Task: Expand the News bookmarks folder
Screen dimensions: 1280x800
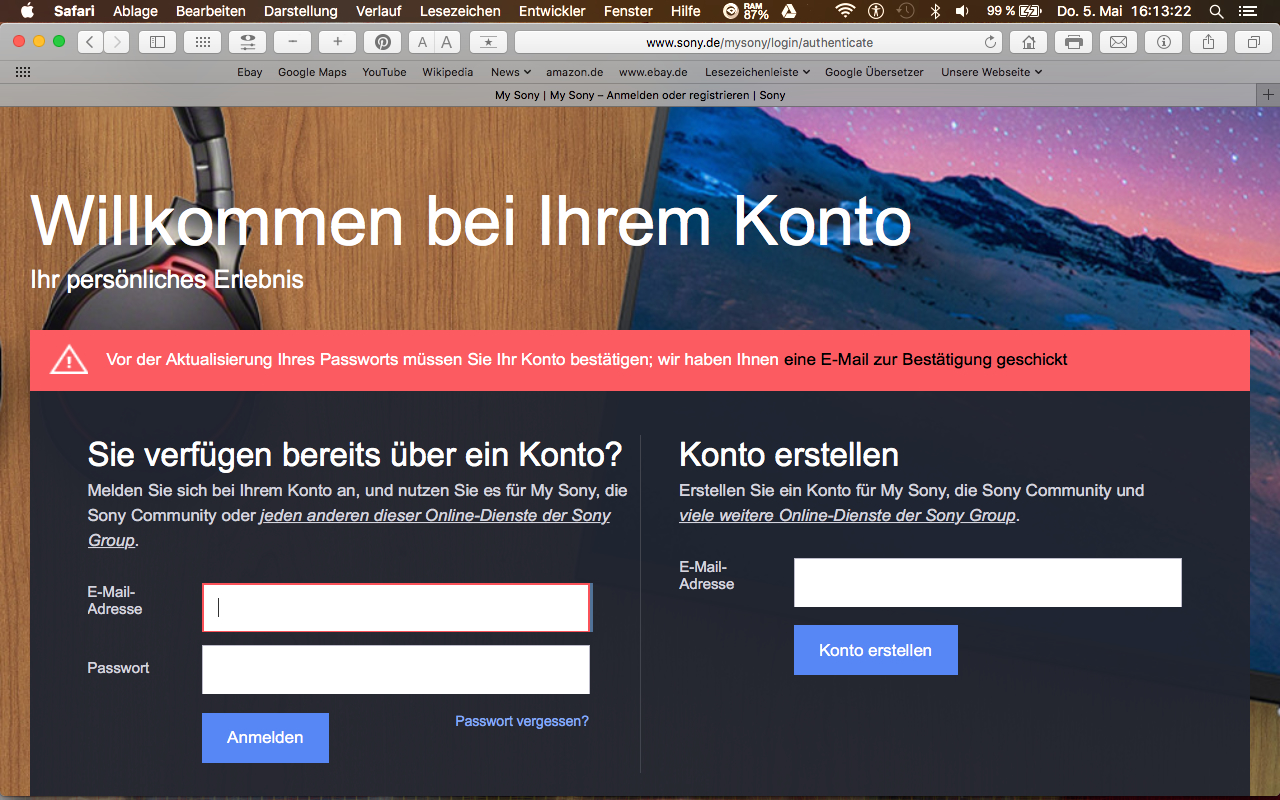Action: tap(511, 72)
